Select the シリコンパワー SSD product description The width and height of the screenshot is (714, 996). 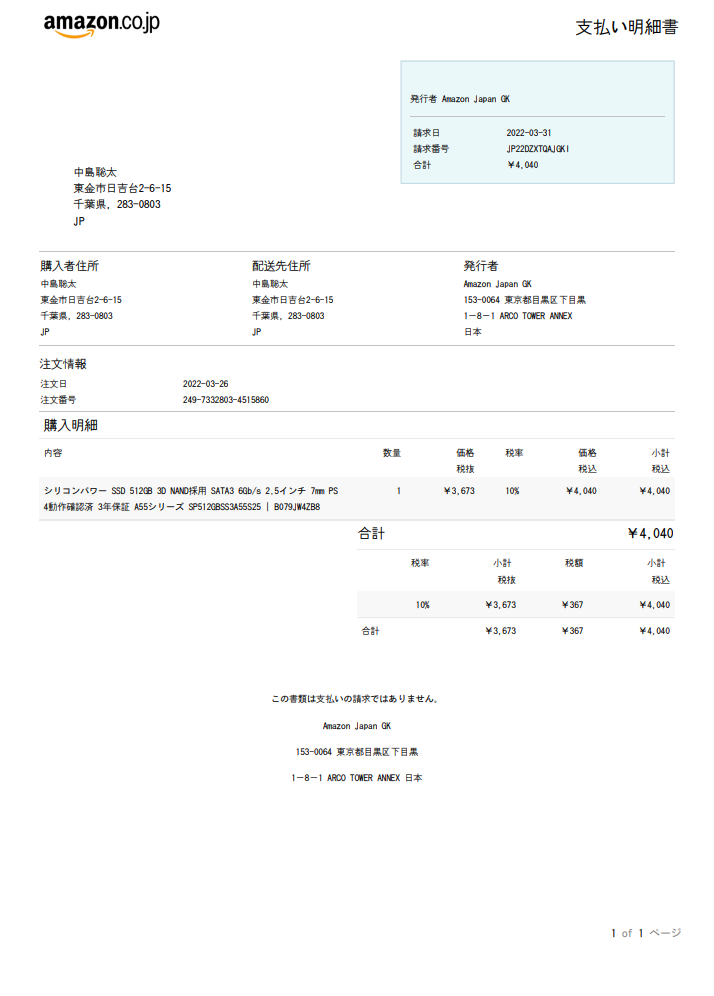pyautogui.click(x=191, y=498)
